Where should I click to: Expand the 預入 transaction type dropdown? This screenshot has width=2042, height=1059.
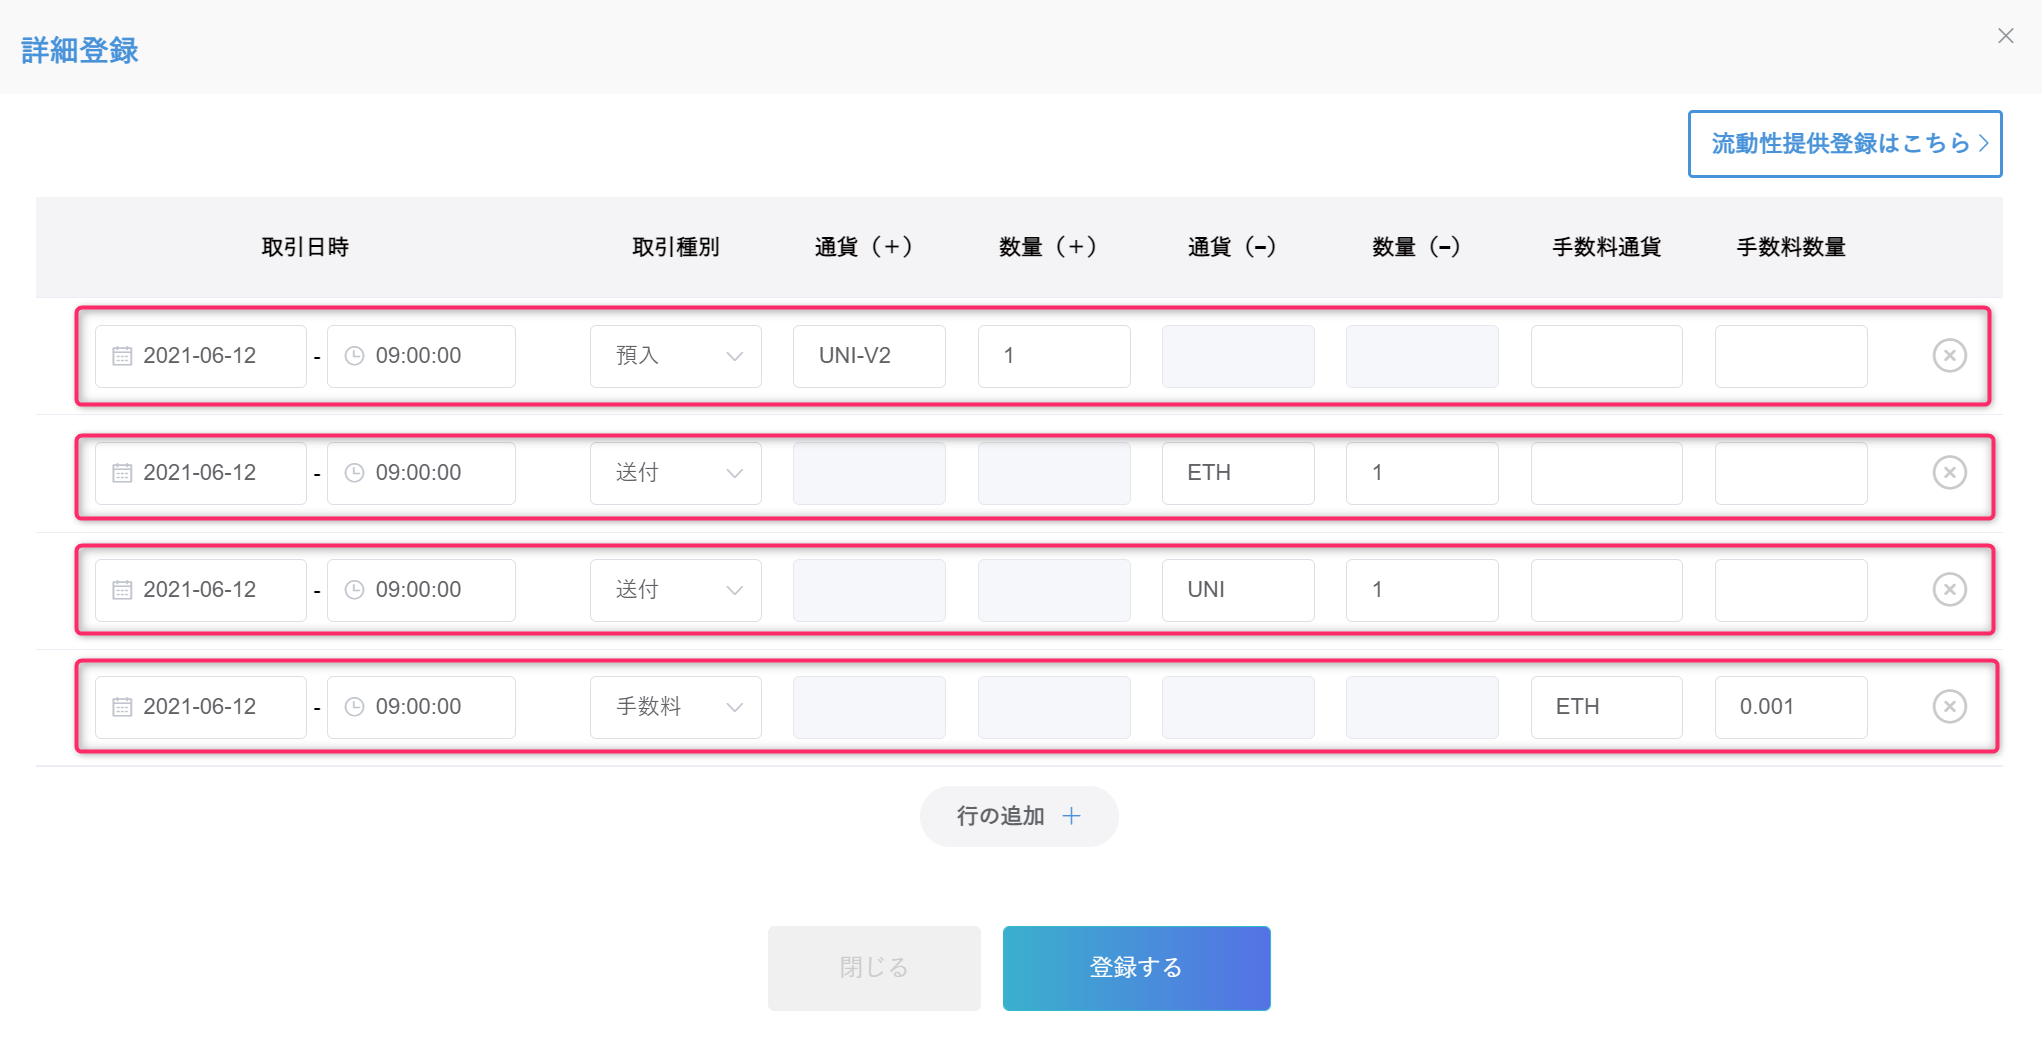tap(676, 356)
